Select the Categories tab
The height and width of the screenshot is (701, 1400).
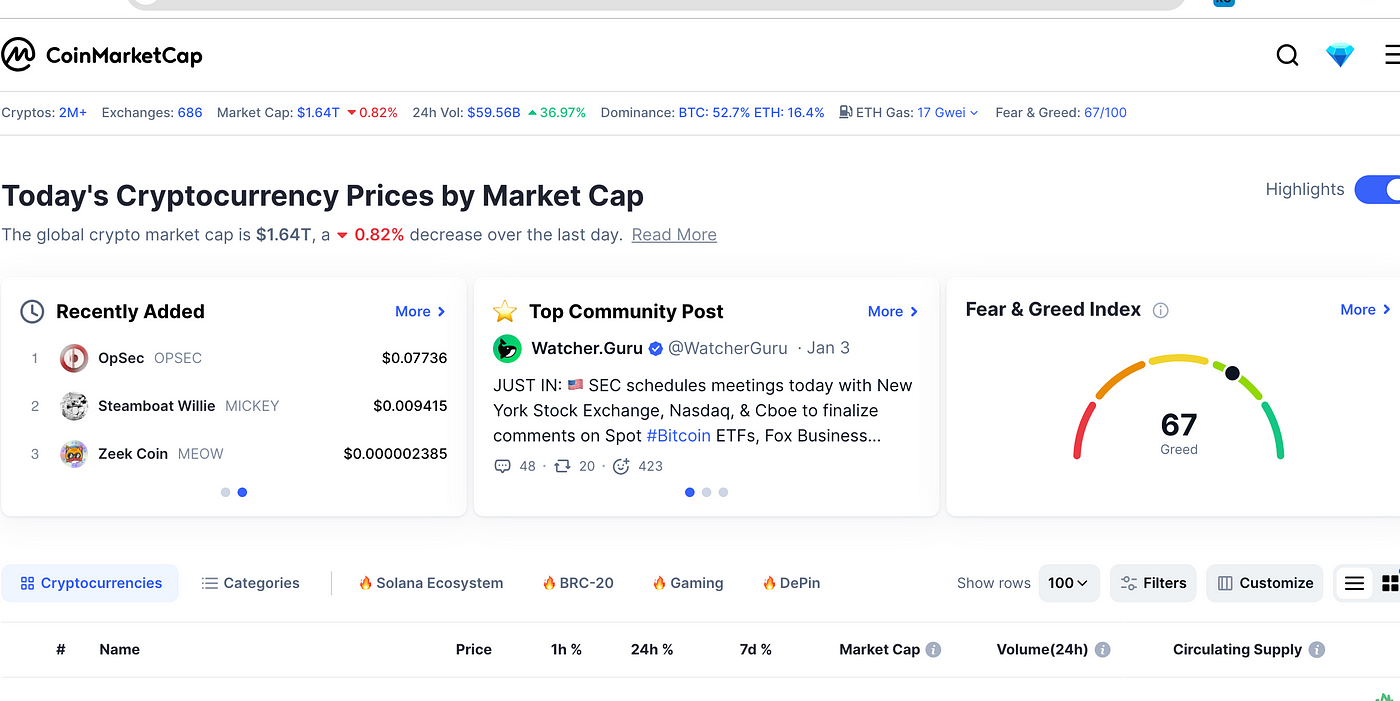250,583
